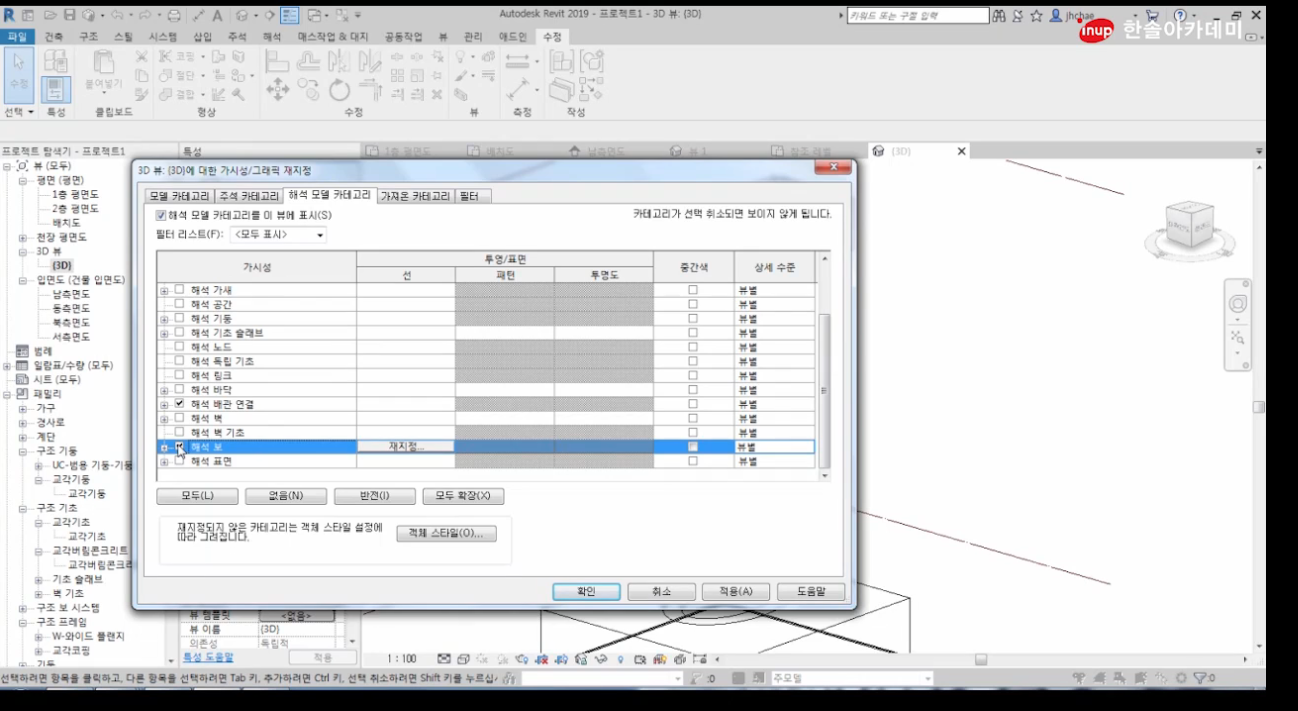Enable the 해석 보 visibility checkbox
This screenshot has height=711, width=1298.
coord(180,447)
